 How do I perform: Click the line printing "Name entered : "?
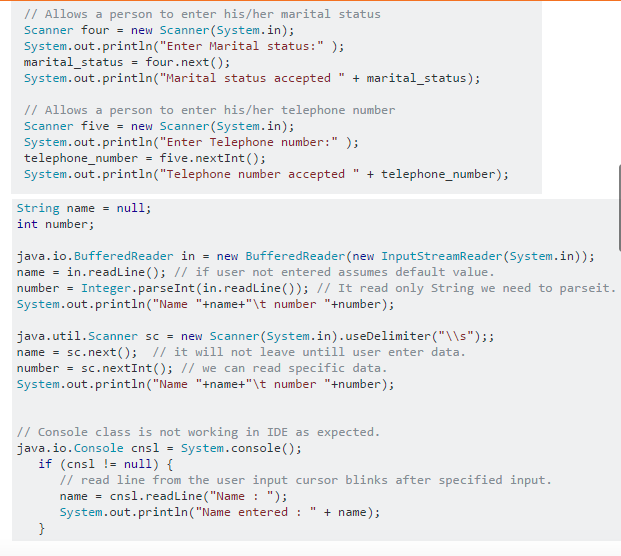(x=220, y=512)
